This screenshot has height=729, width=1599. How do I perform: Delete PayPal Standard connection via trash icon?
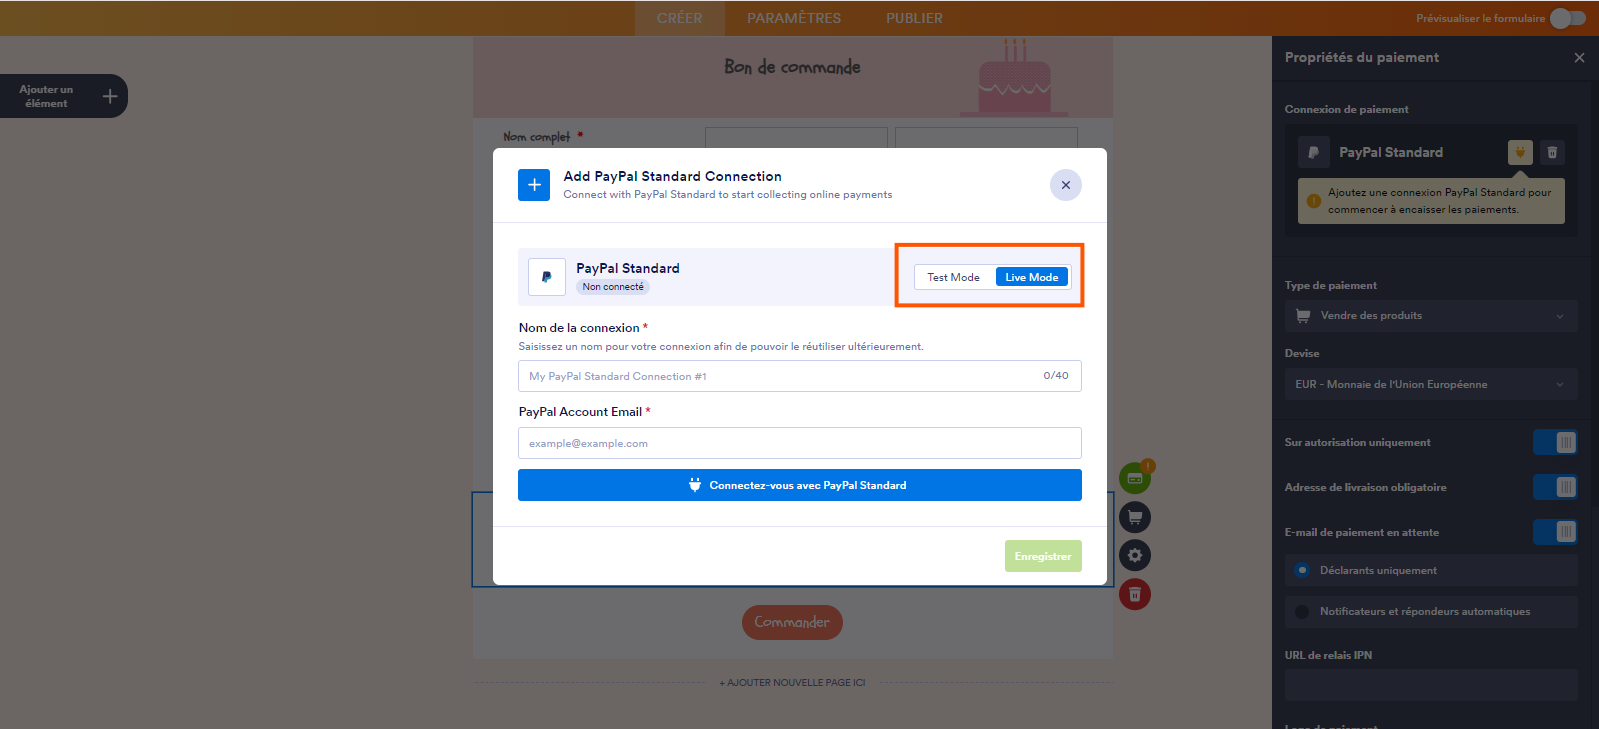pos(1552,152)
